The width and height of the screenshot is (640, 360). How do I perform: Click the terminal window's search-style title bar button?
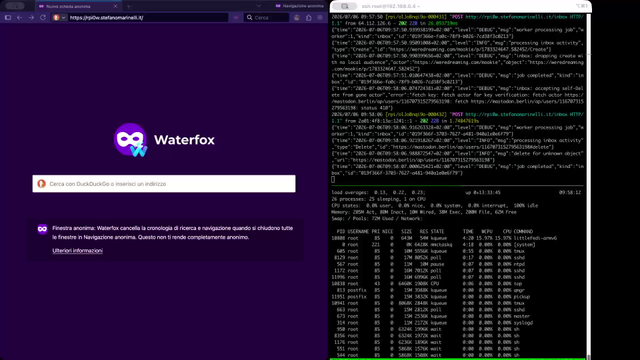pyautogui.click(x=345, y=6)
